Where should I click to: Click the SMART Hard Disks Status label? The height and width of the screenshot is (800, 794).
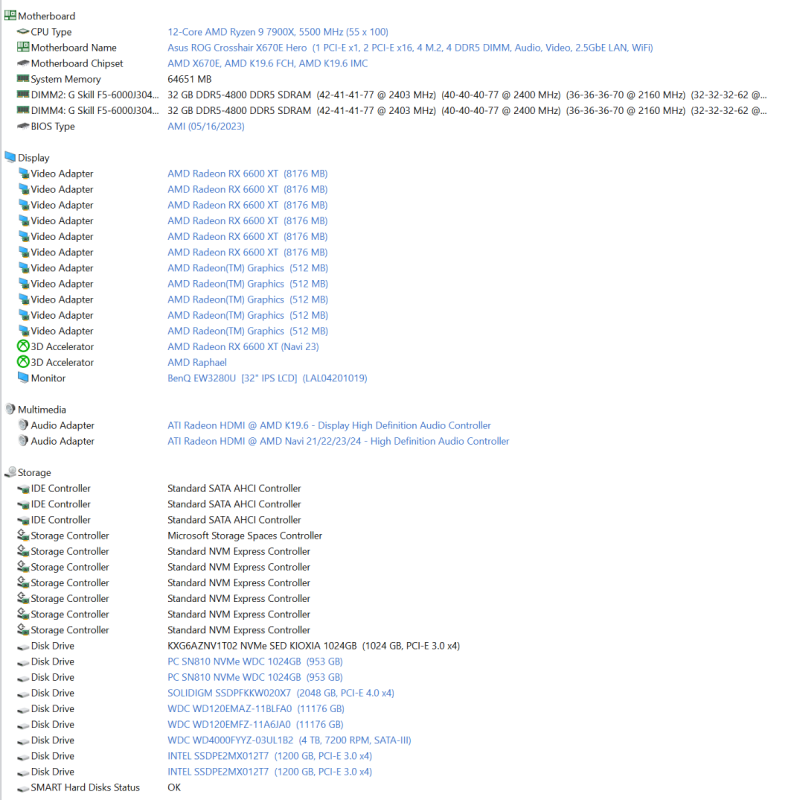pos(85,787)
